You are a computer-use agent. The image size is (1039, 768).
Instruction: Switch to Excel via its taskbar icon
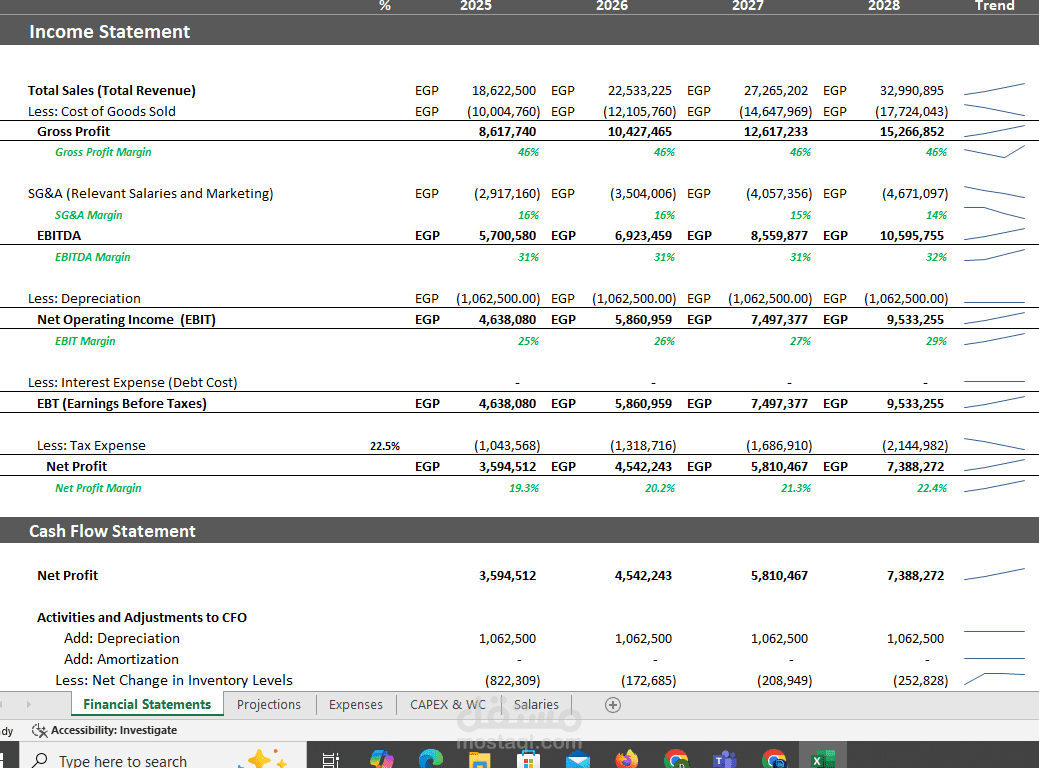tap(823, 759)
